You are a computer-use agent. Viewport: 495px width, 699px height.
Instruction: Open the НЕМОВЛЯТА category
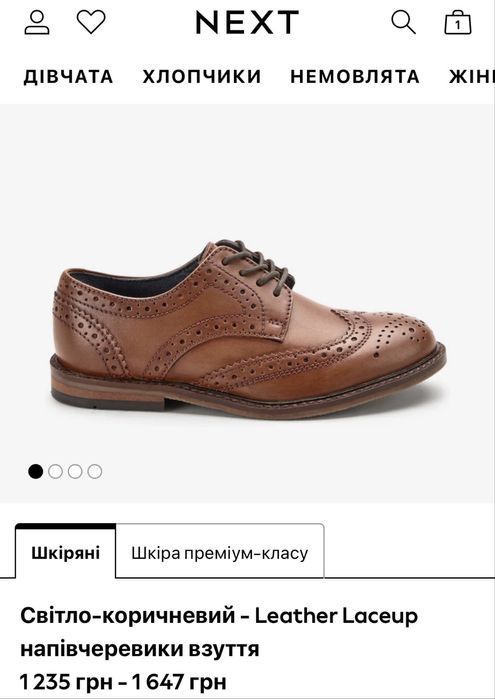click(355, 76)
